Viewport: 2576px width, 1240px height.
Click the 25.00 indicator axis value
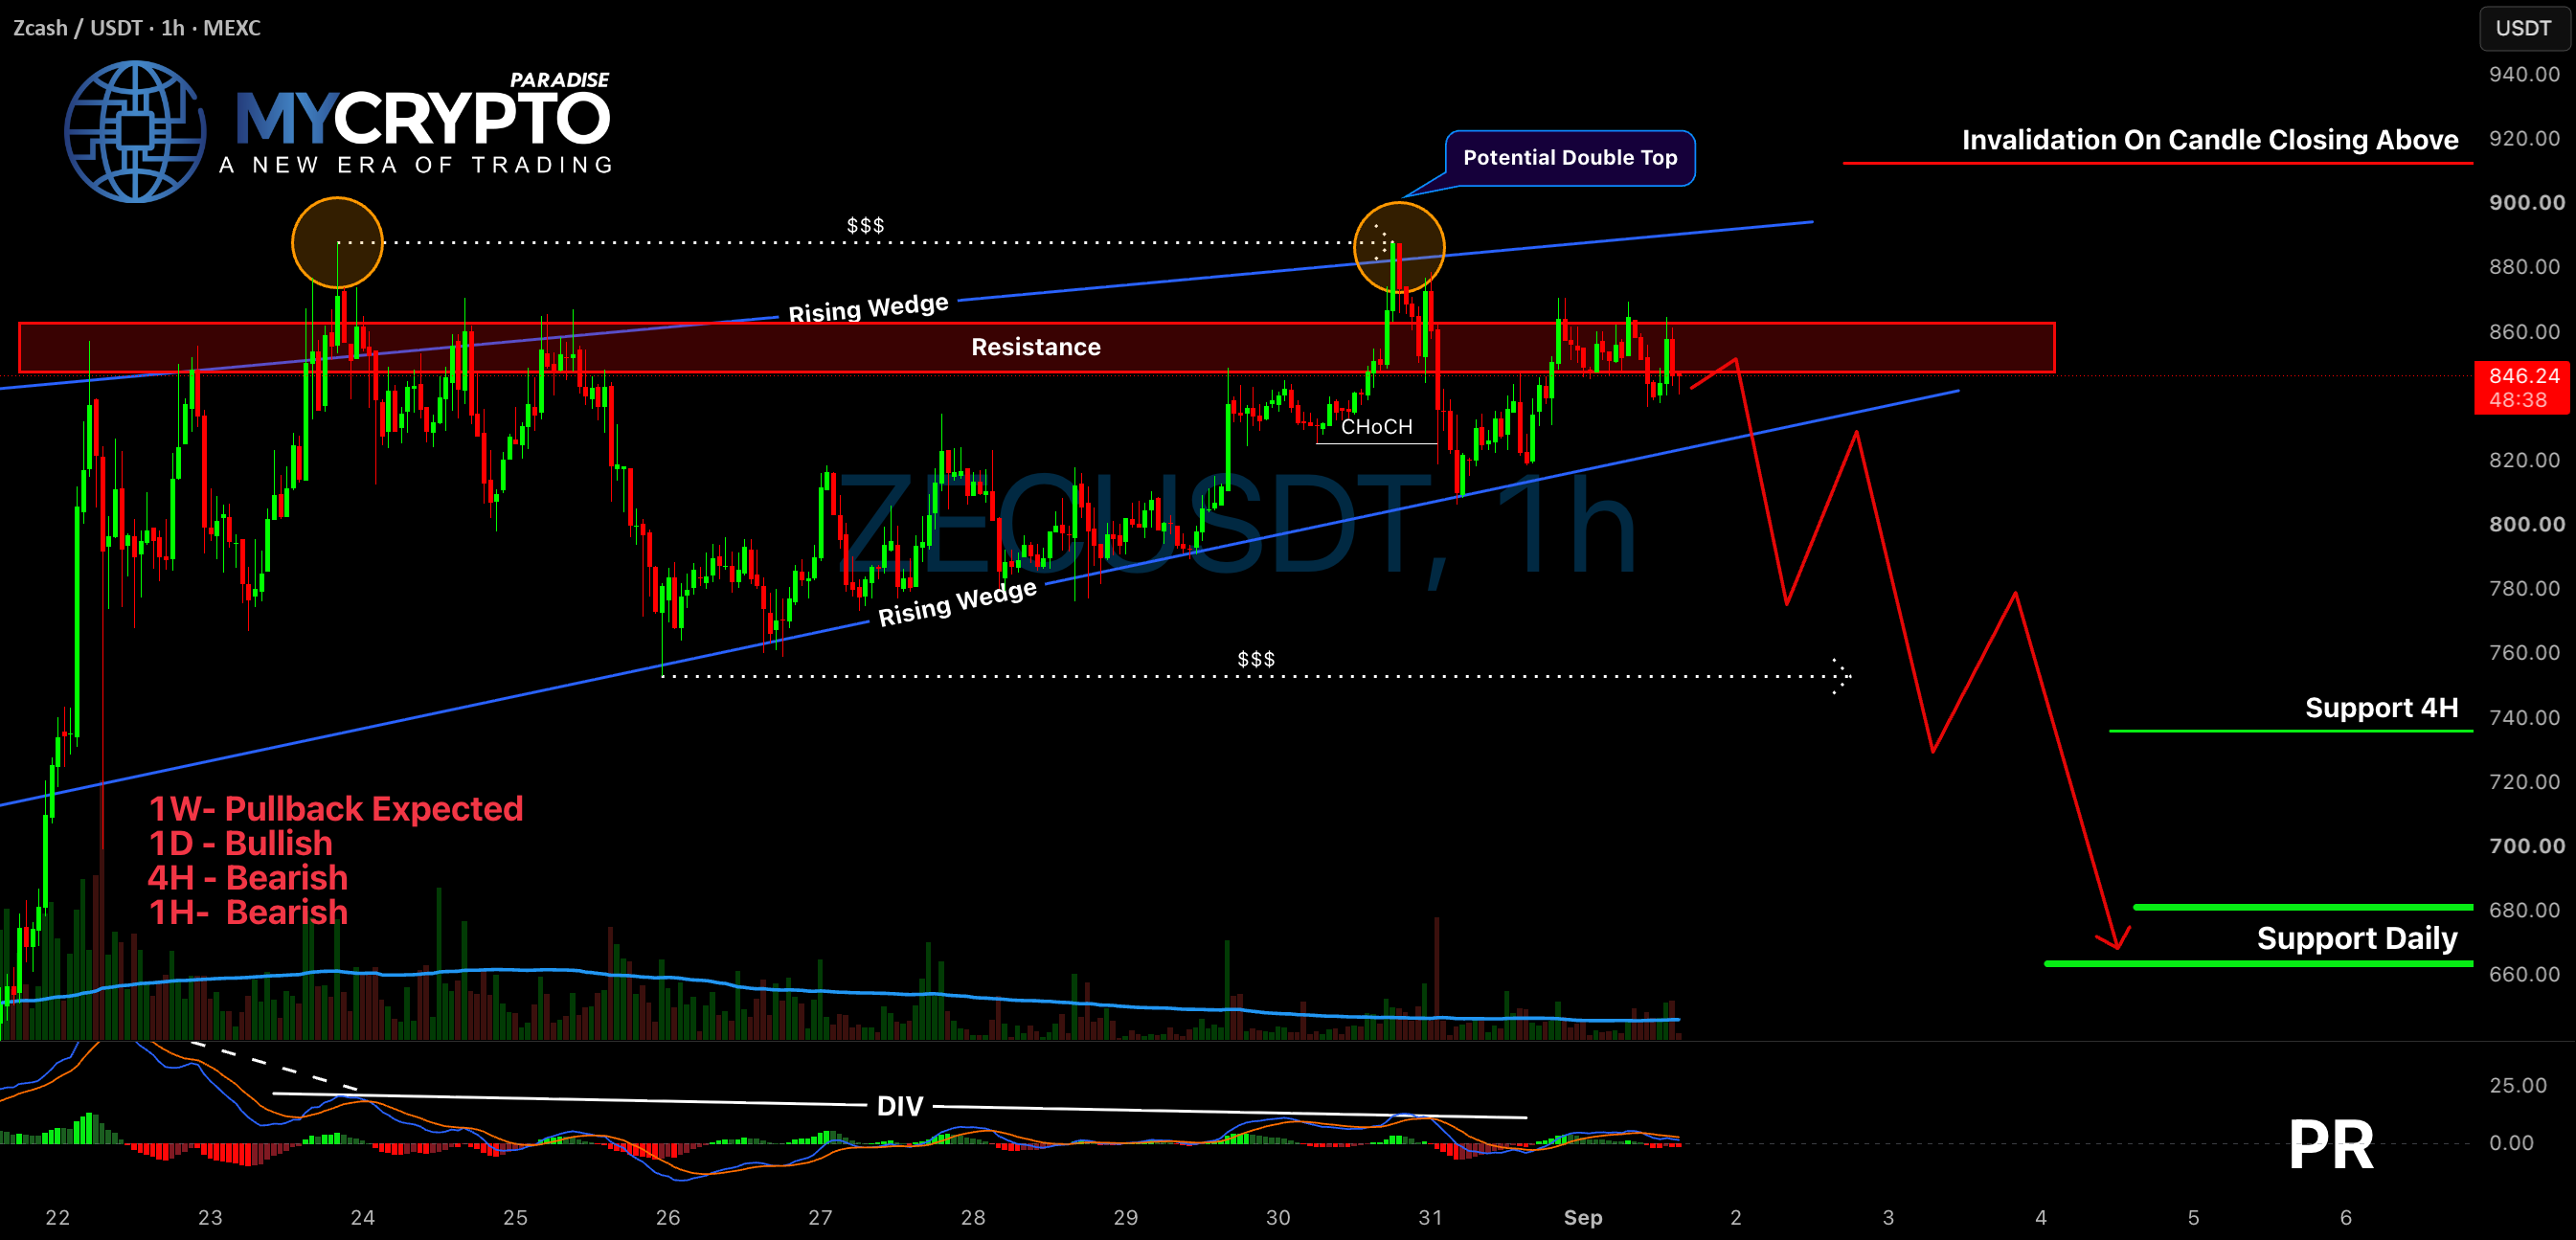[x=2518, y=1086]
